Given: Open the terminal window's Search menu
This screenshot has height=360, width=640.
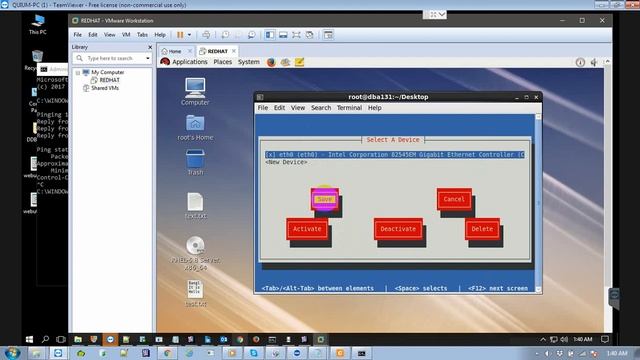Looking at the screenshot, I should tap(321, 108).
